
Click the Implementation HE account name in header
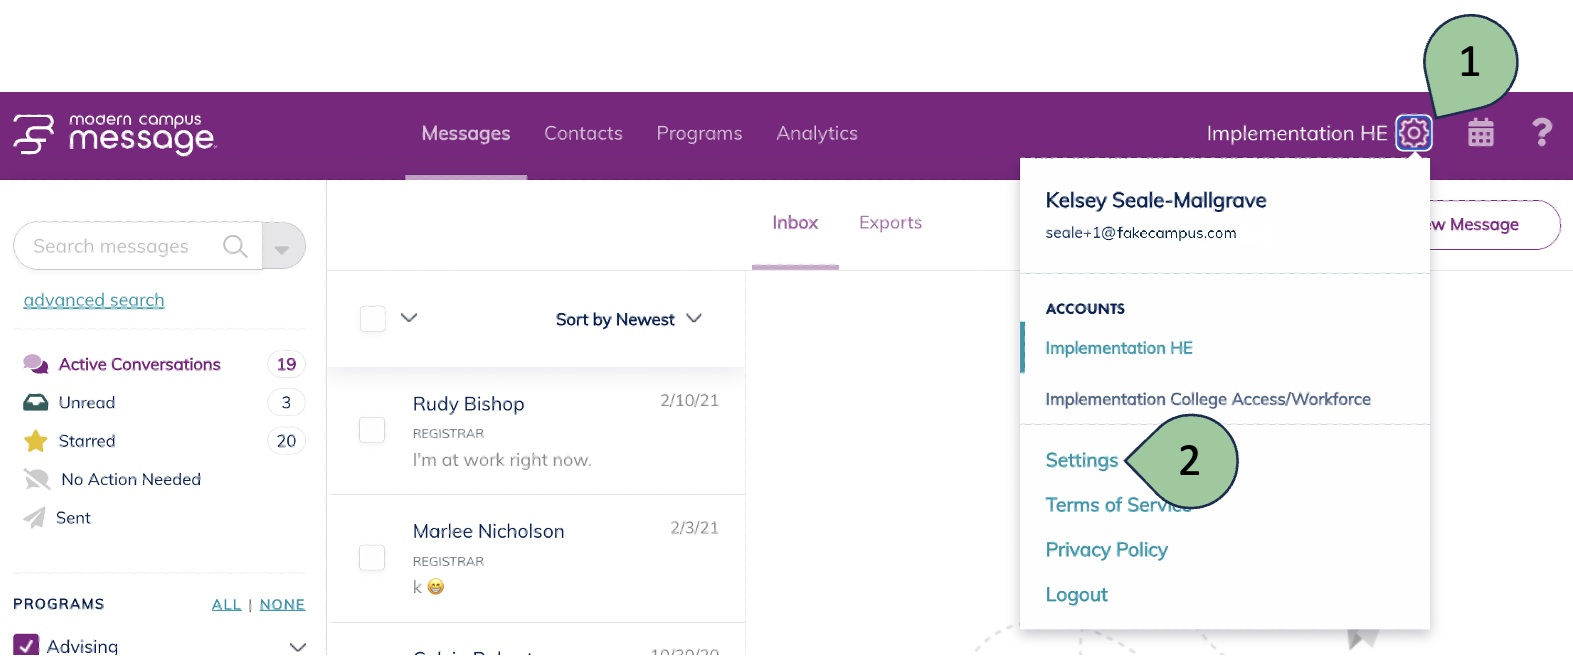point(1297,133)
